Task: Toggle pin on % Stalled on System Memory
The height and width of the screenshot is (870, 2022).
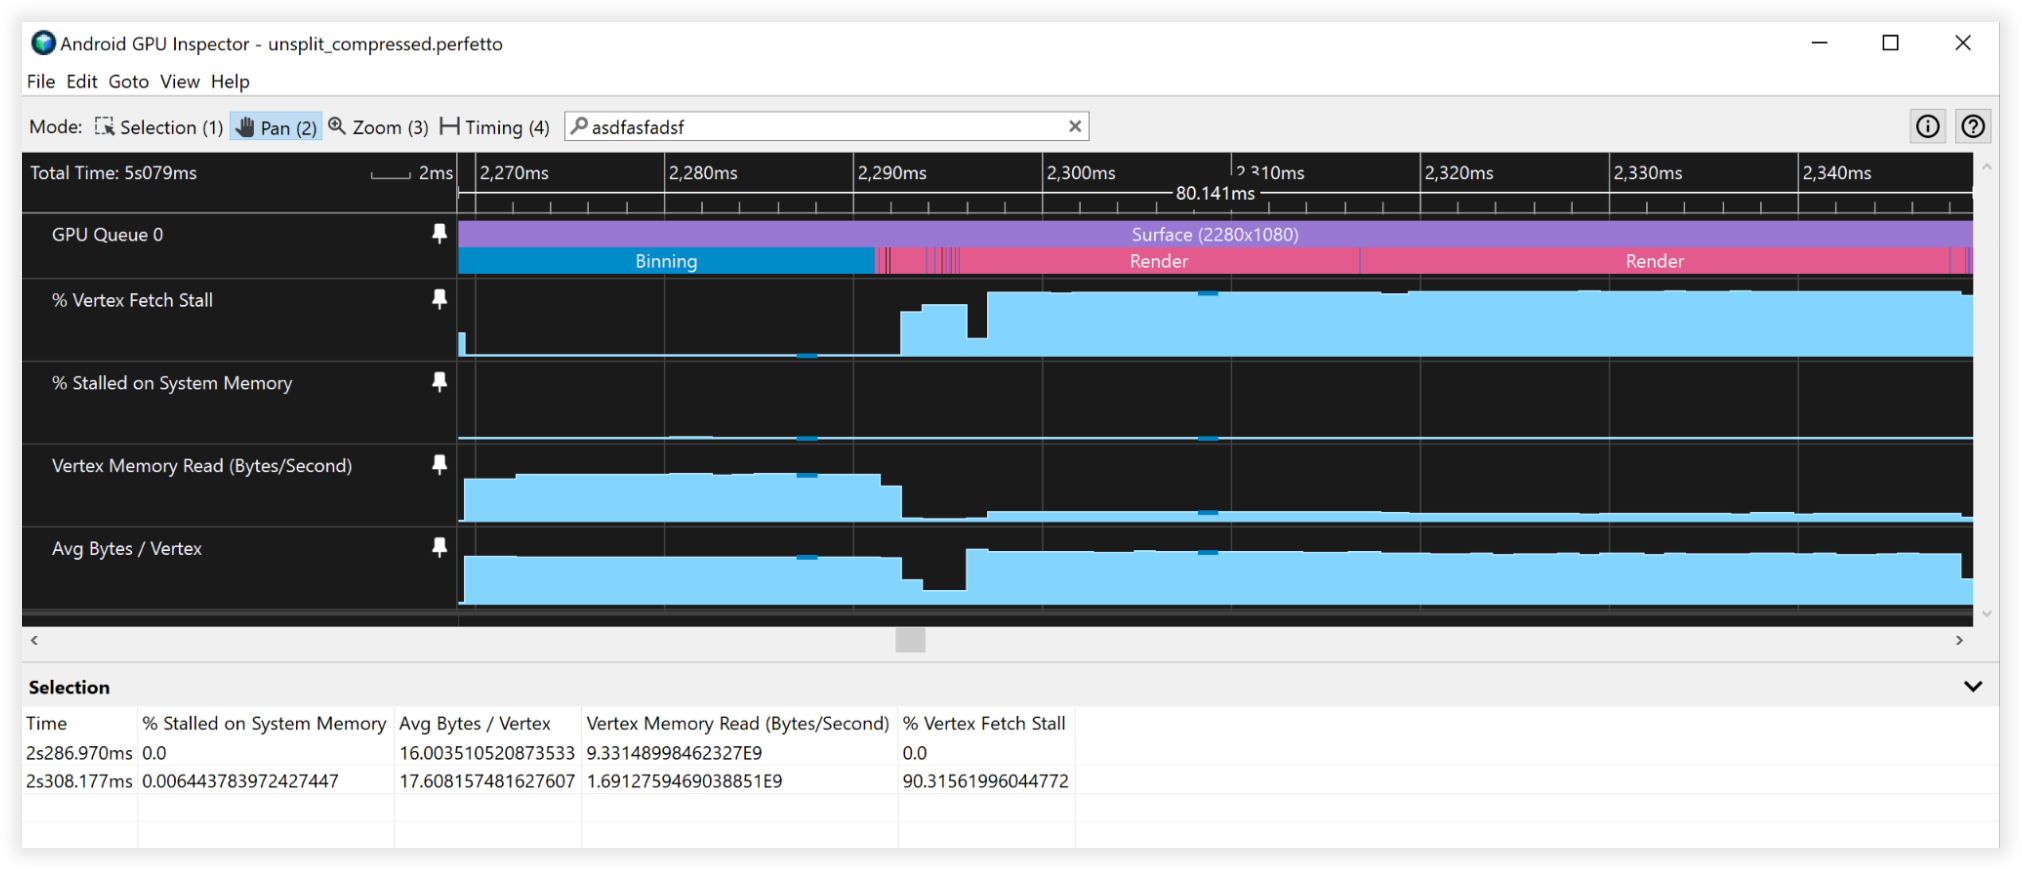Action: [439, 382]
